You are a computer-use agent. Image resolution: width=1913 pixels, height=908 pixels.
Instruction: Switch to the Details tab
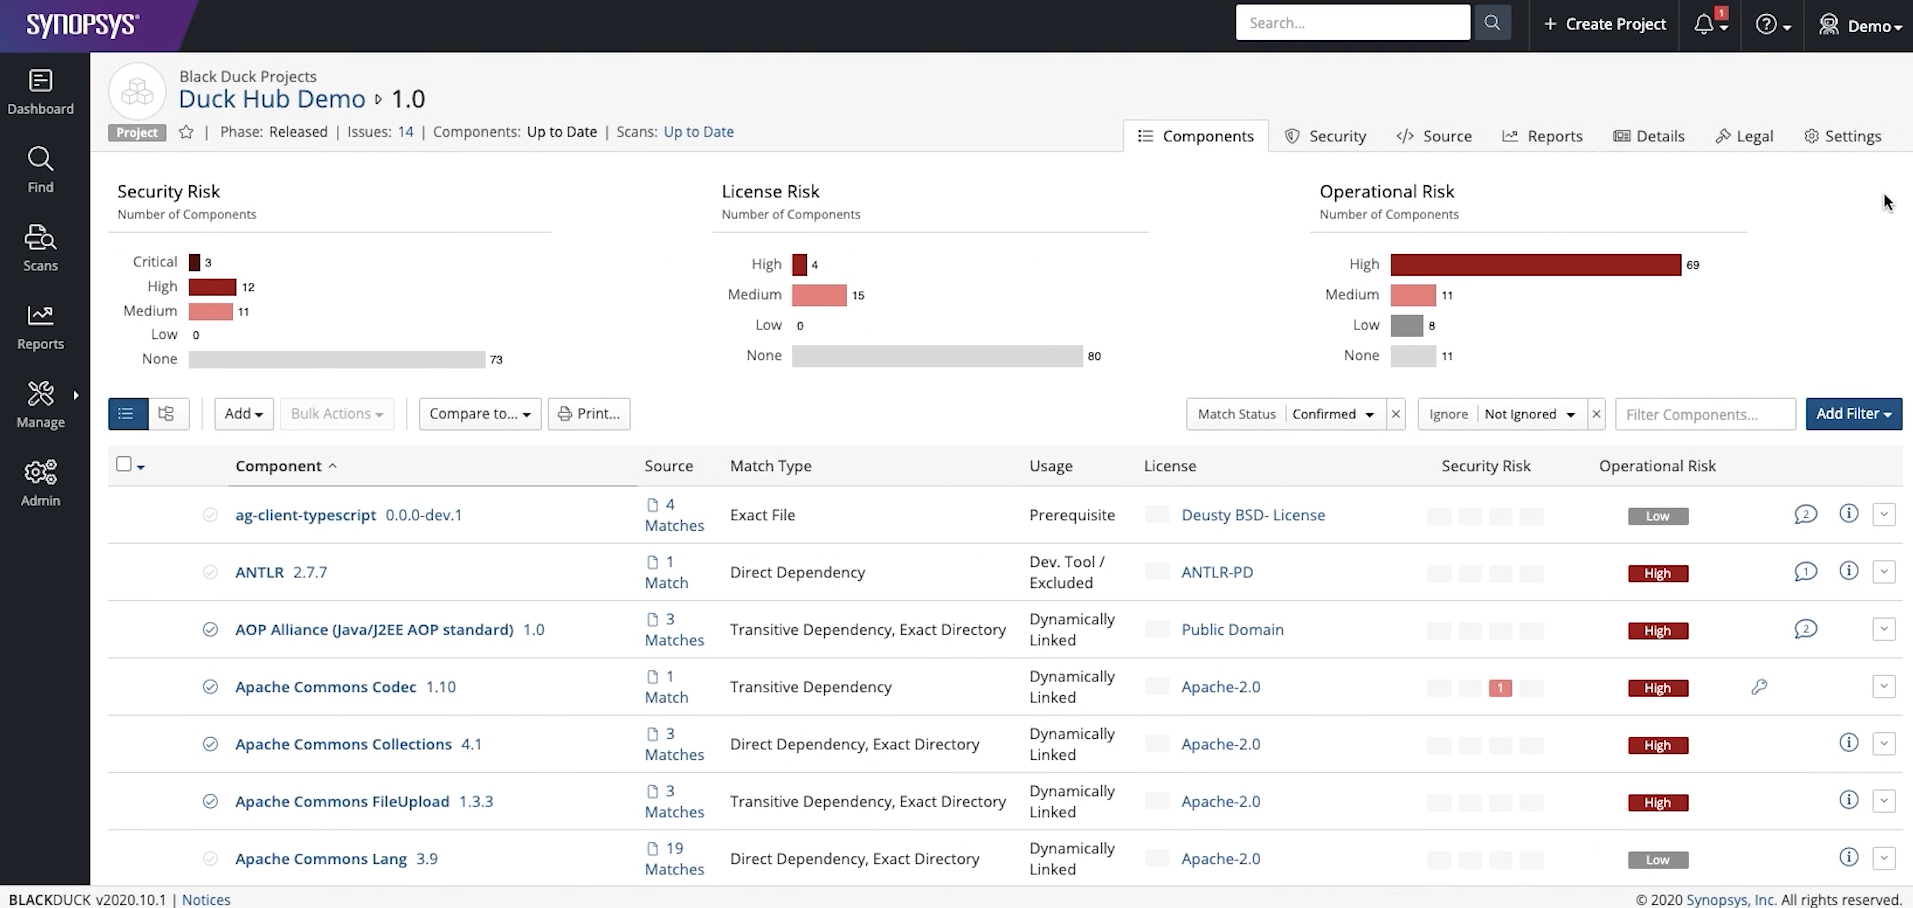tap(1649, 136)
